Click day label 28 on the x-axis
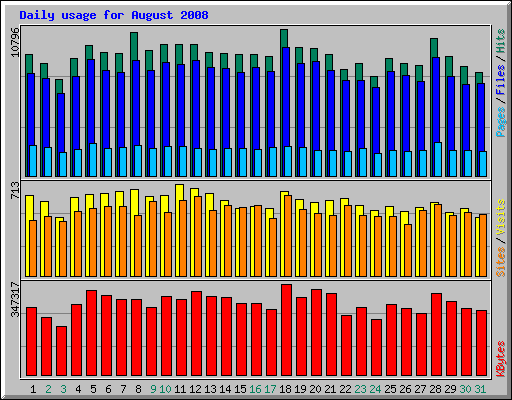512x400 pixels. click(x=435, y=389)
